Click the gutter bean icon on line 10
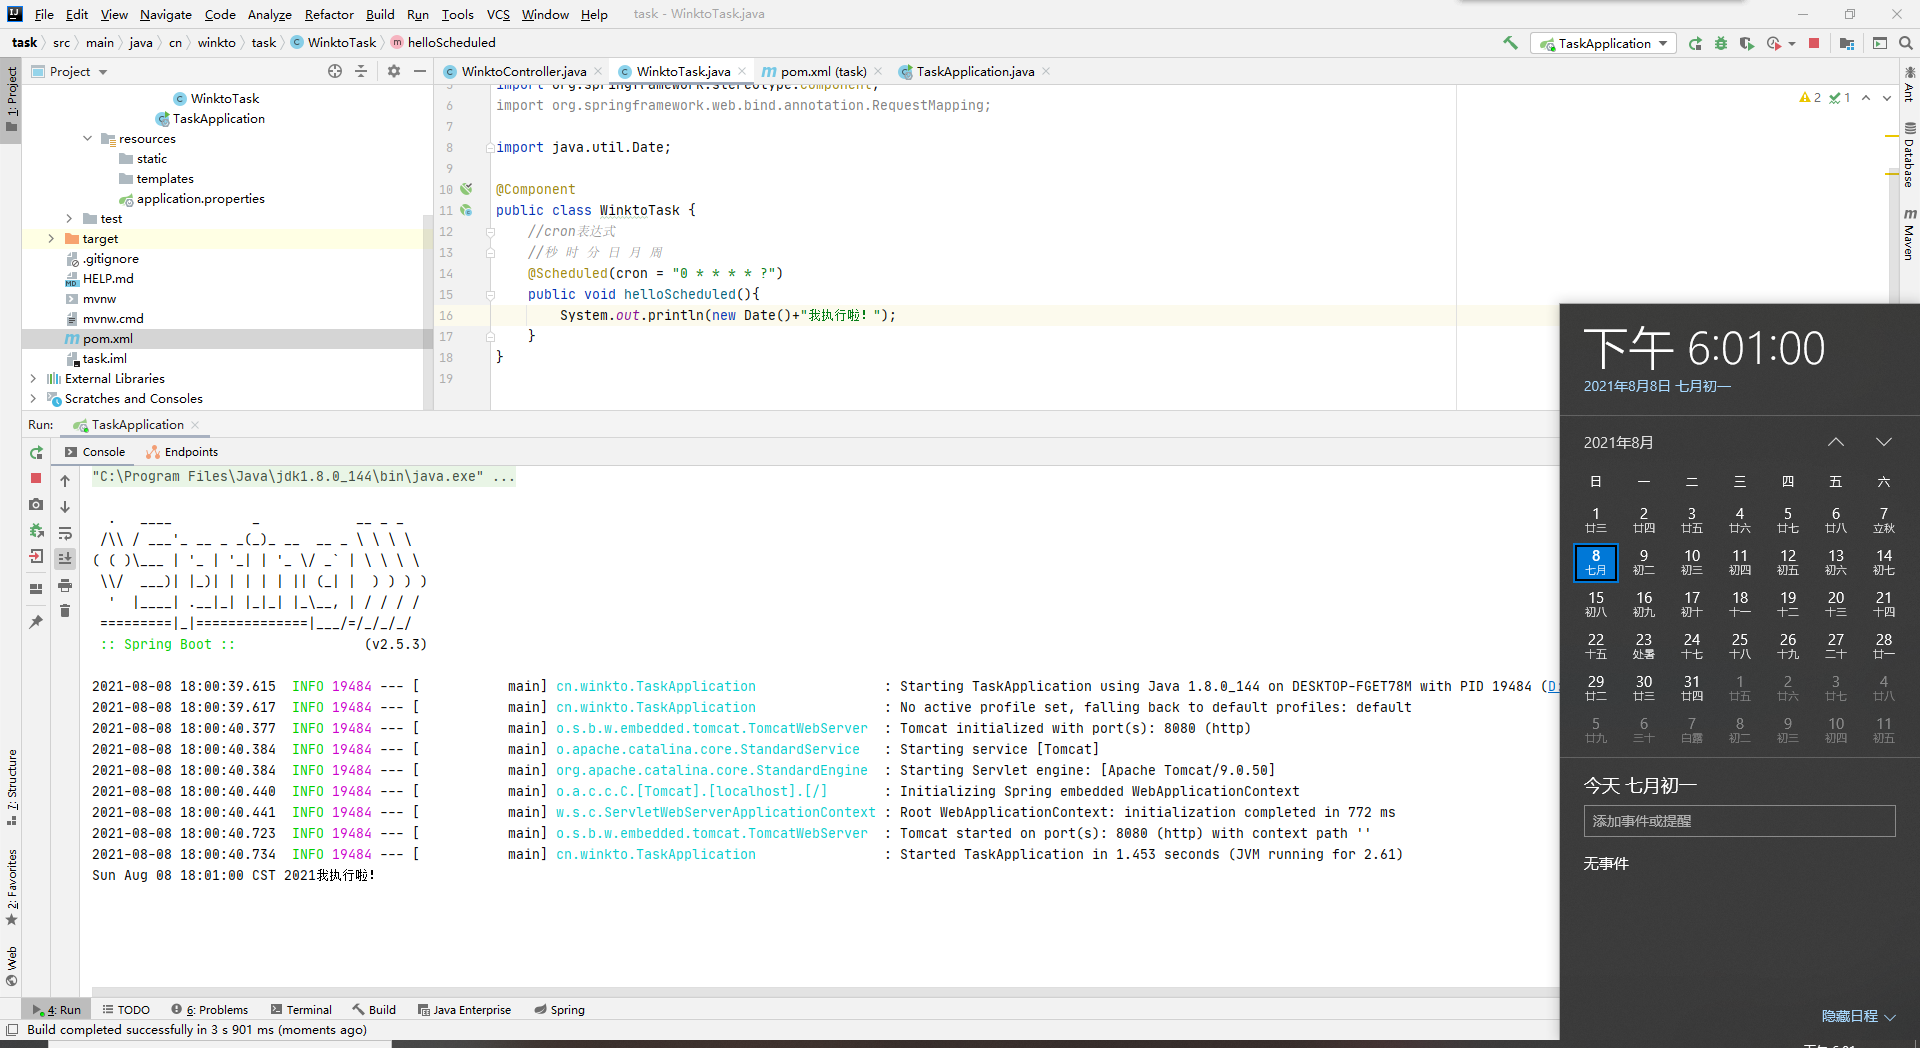Screen dimensions: 1920x1048 click(x=466, y=189)
